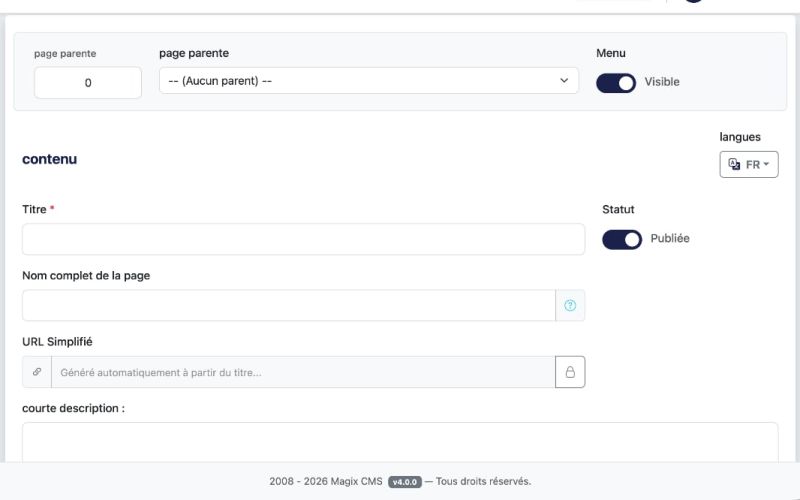Image resolution: width=800 pixels, height=500 pixels.
Task: Click into the Titre text field
Action: point(303,239)
